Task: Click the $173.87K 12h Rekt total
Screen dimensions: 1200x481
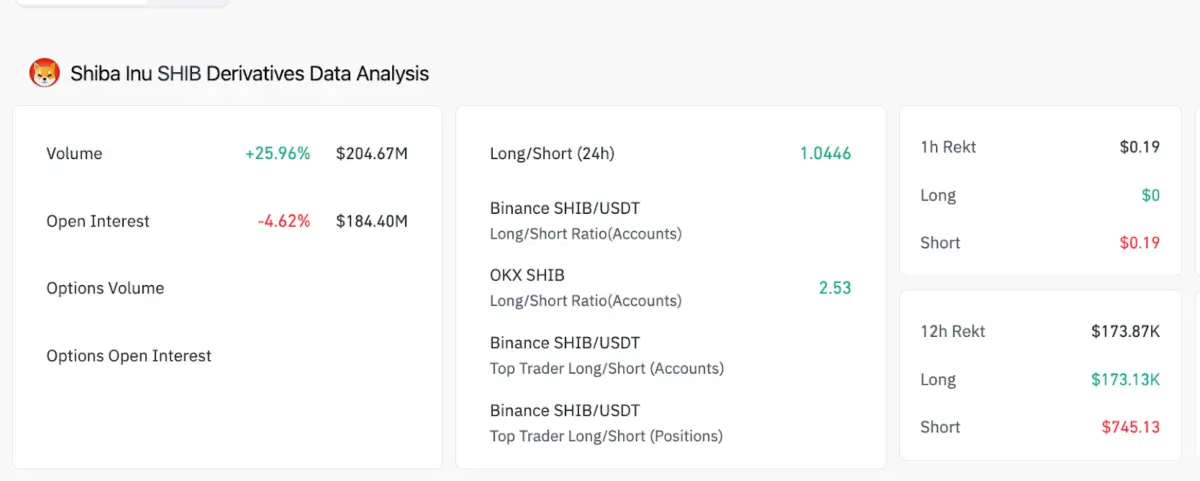Action: [1126, 331]
